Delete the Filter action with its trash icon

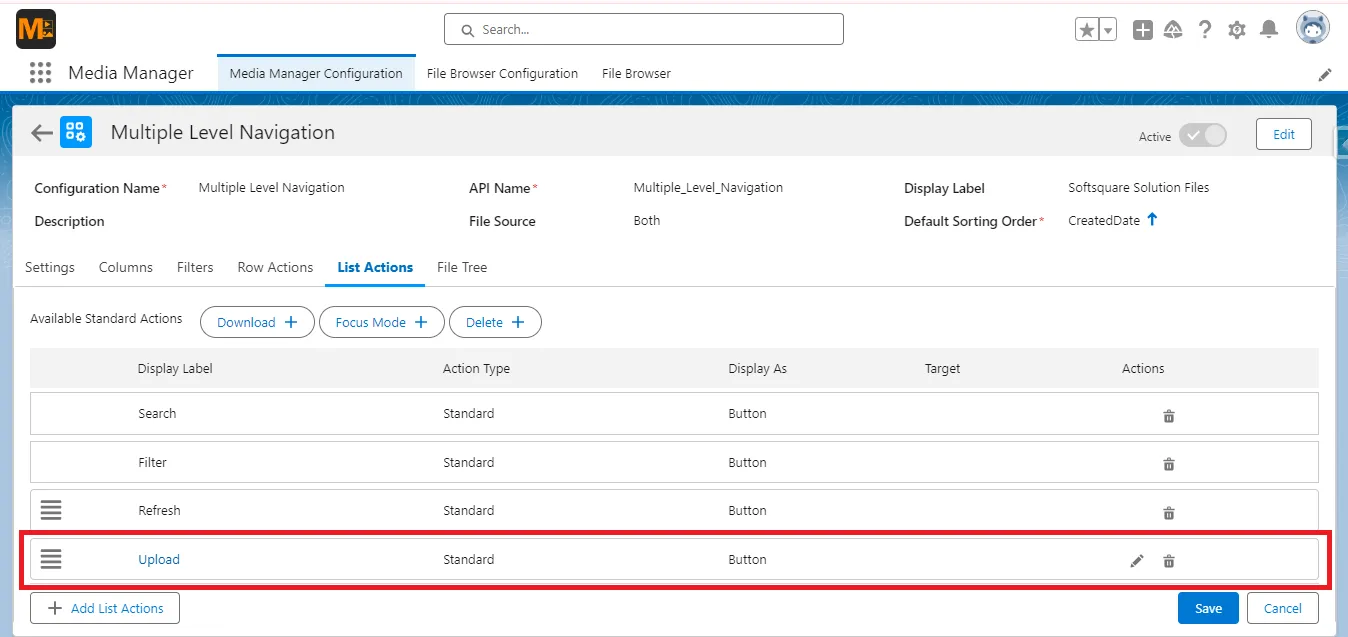(1168, 464)
